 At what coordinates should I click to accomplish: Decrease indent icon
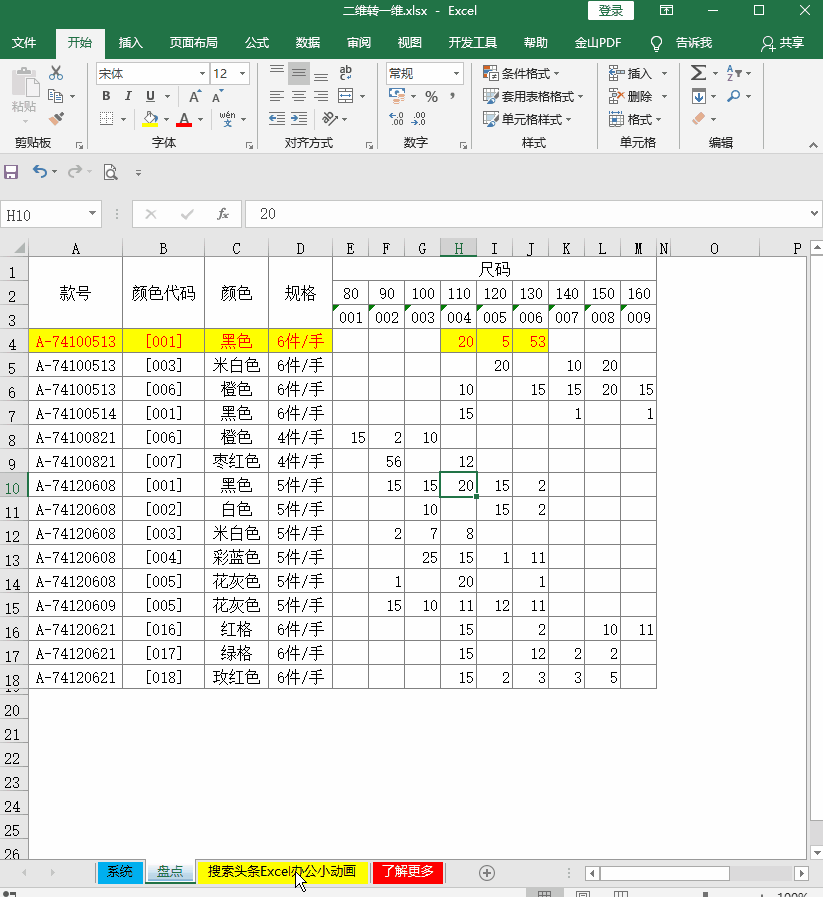tap(277, 119)
